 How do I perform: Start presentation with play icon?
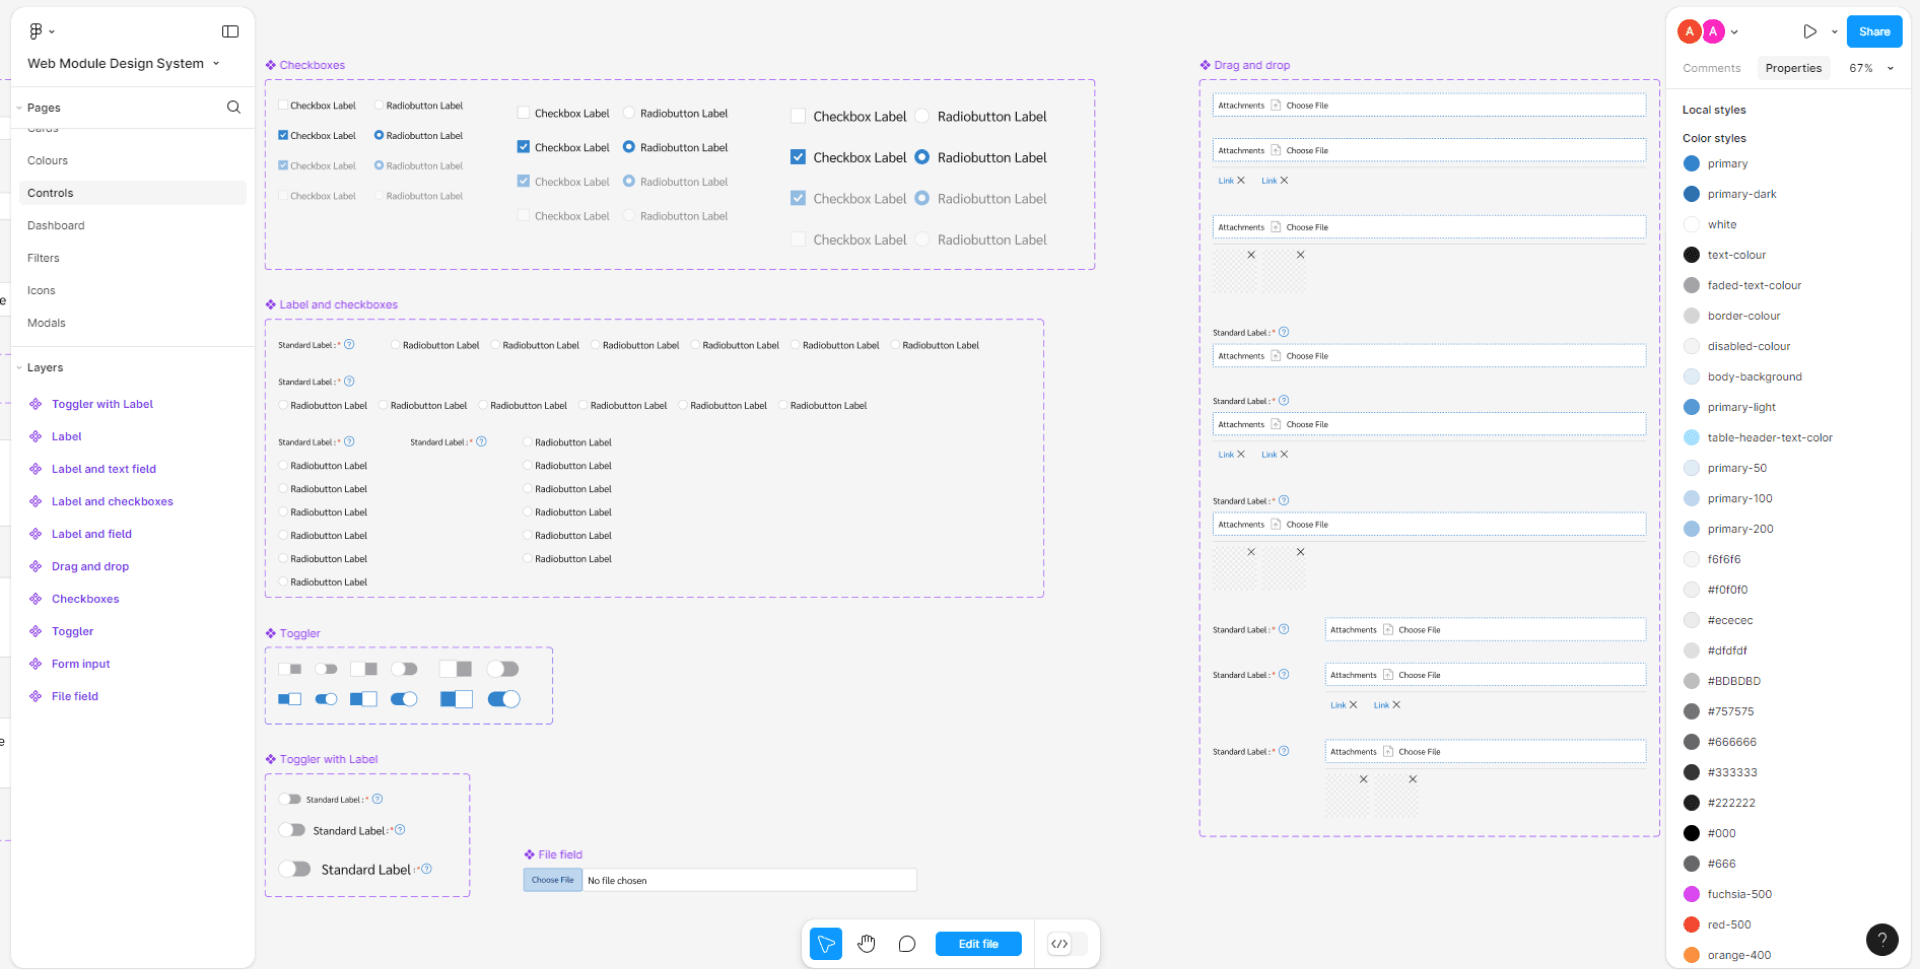(1810, 31)
